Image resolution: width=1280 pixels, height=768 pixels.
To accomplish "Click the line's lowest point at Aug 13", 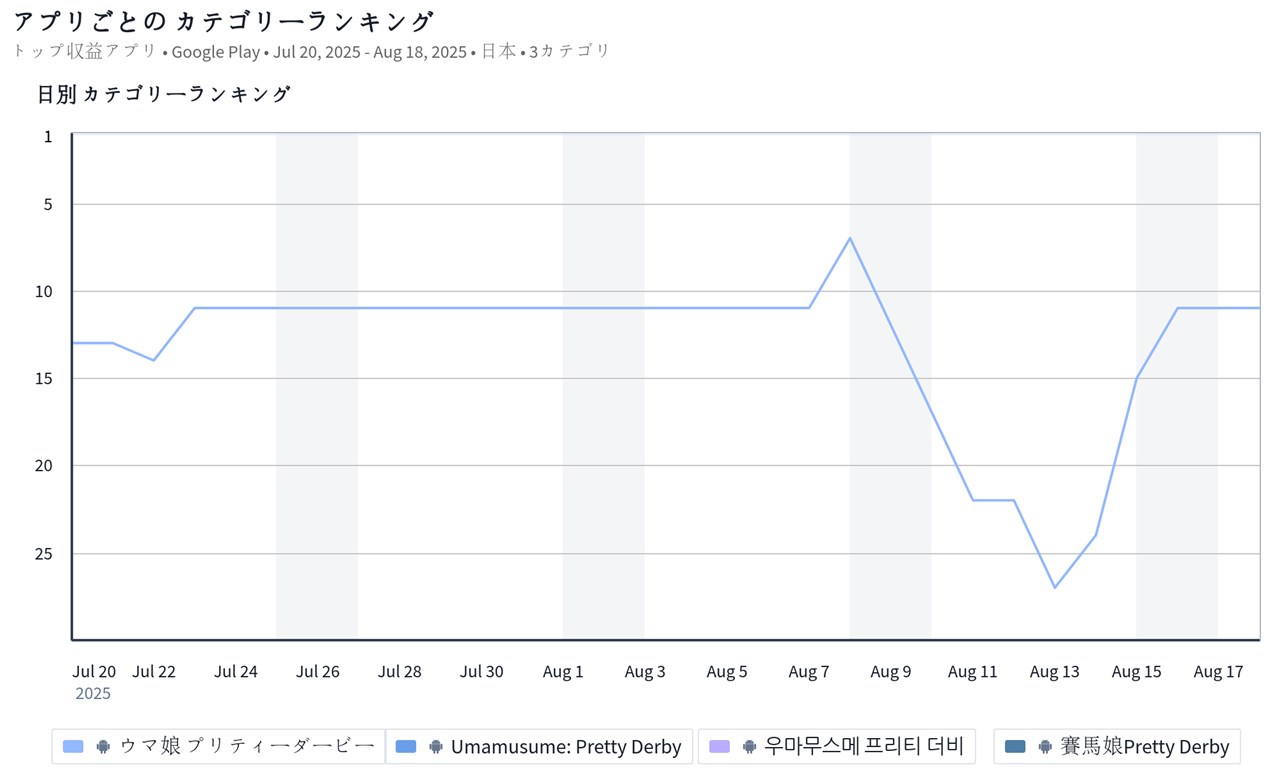I will point(1055,587).
